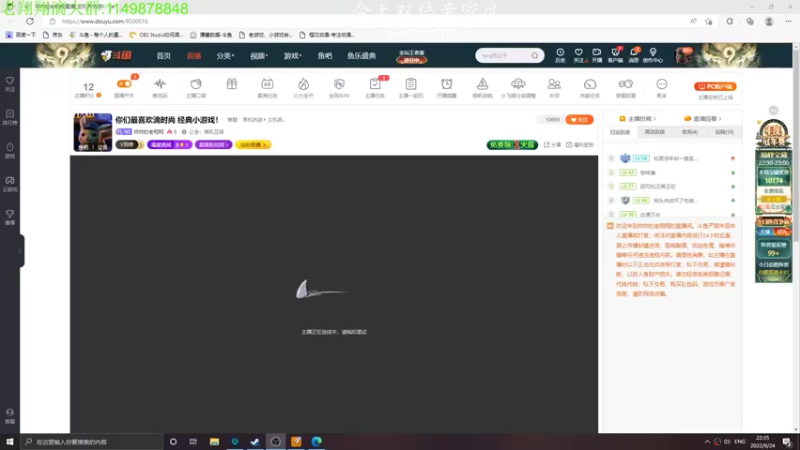
Task: Click the 分享 share link
Action: 553,145
